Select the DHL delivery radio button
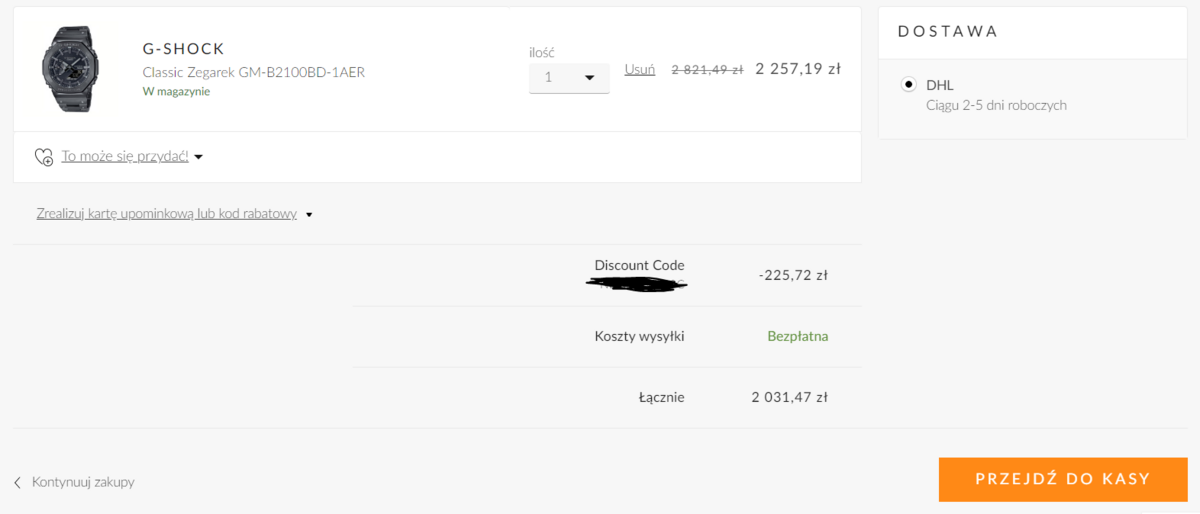 click(908, 85)
